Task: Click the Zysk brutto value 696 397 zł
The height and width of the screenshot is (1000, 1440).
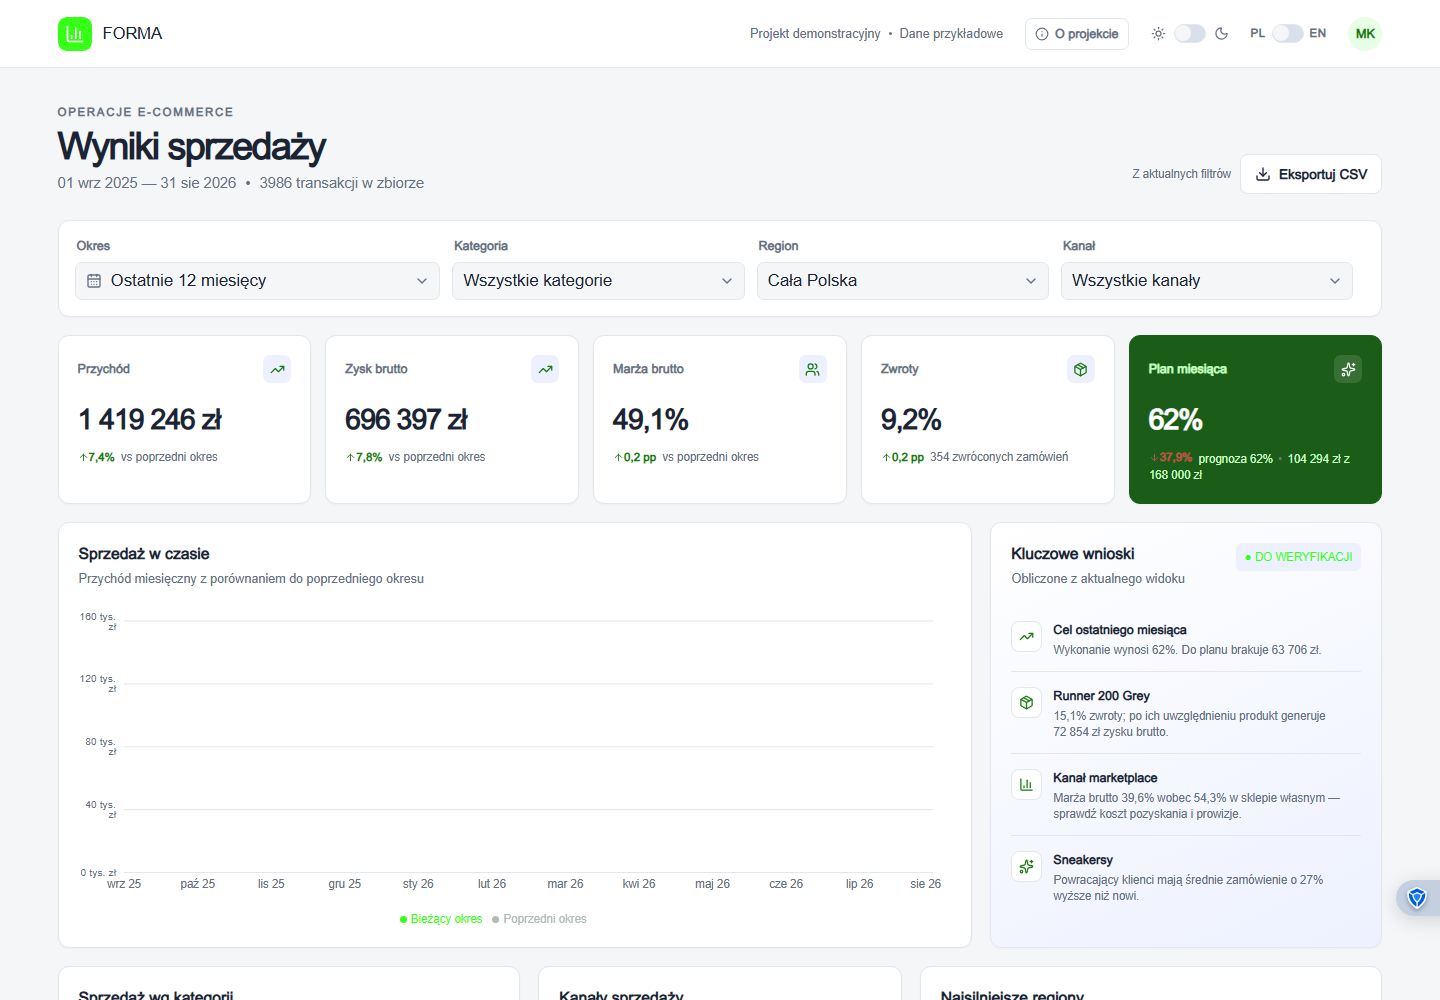Action: 406,420
